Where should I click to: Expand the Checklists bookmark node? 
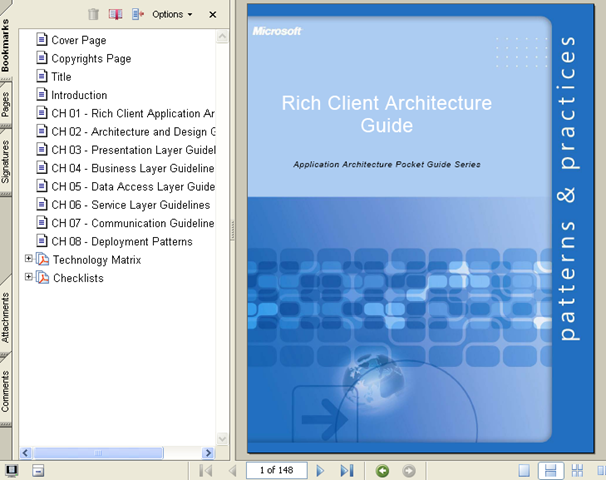point(28,276)
